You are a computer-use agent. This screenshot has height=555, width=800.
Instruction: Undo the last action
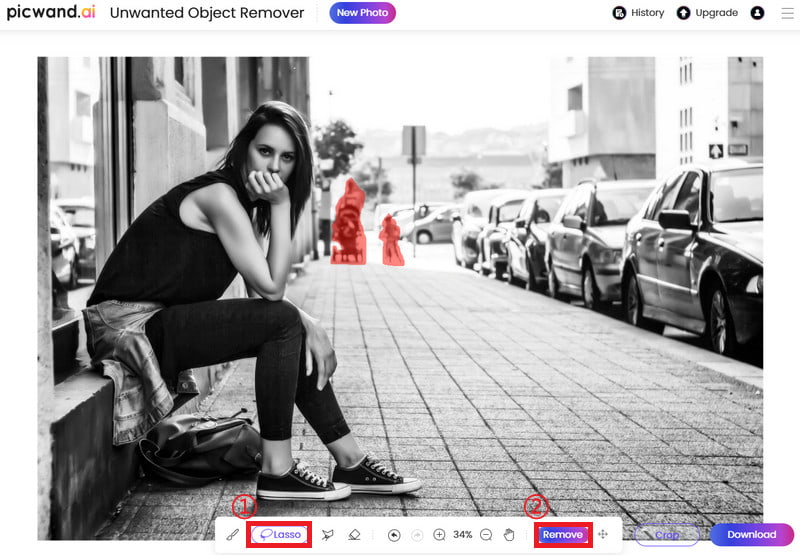(394, 535)
